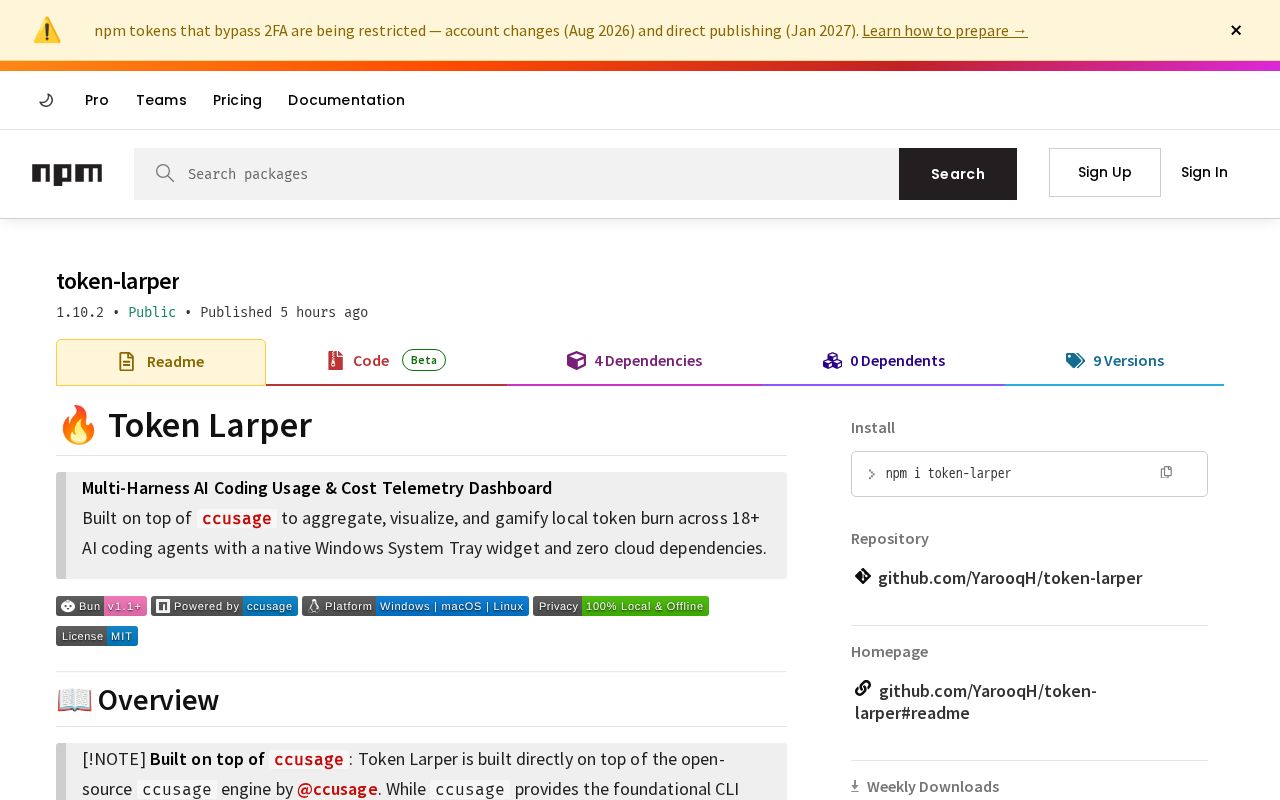Focus the Search packages field
Screen dimensions: 1280x800
516,174
